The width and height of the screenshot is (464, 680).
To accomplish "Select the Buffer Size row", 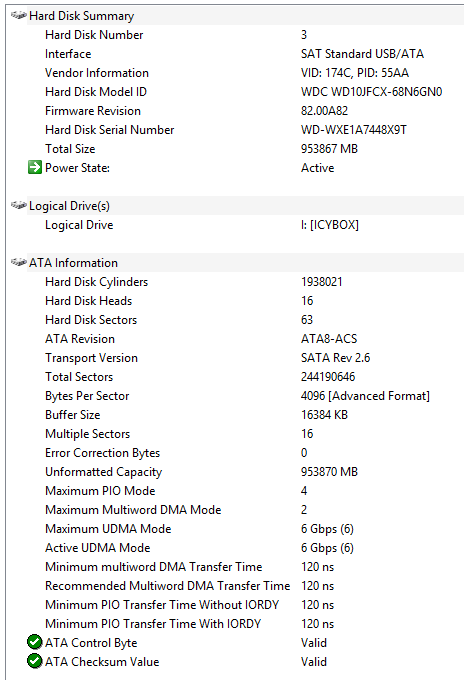I will pos(245,415).
